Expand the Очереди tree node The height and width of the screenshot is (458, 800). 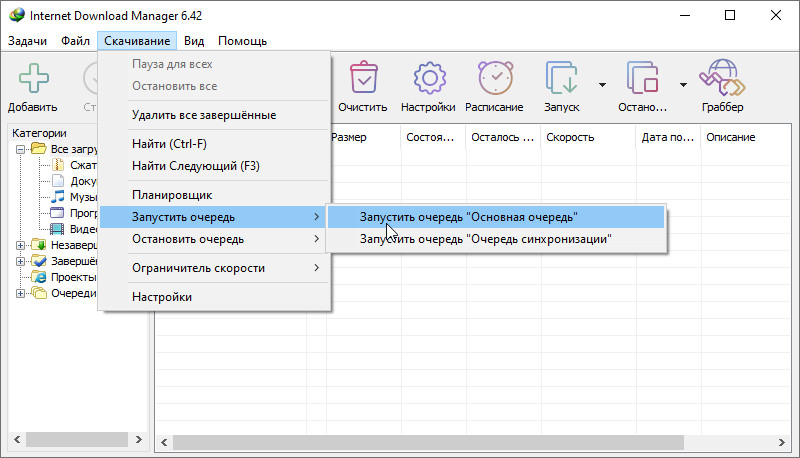[21, 293]
